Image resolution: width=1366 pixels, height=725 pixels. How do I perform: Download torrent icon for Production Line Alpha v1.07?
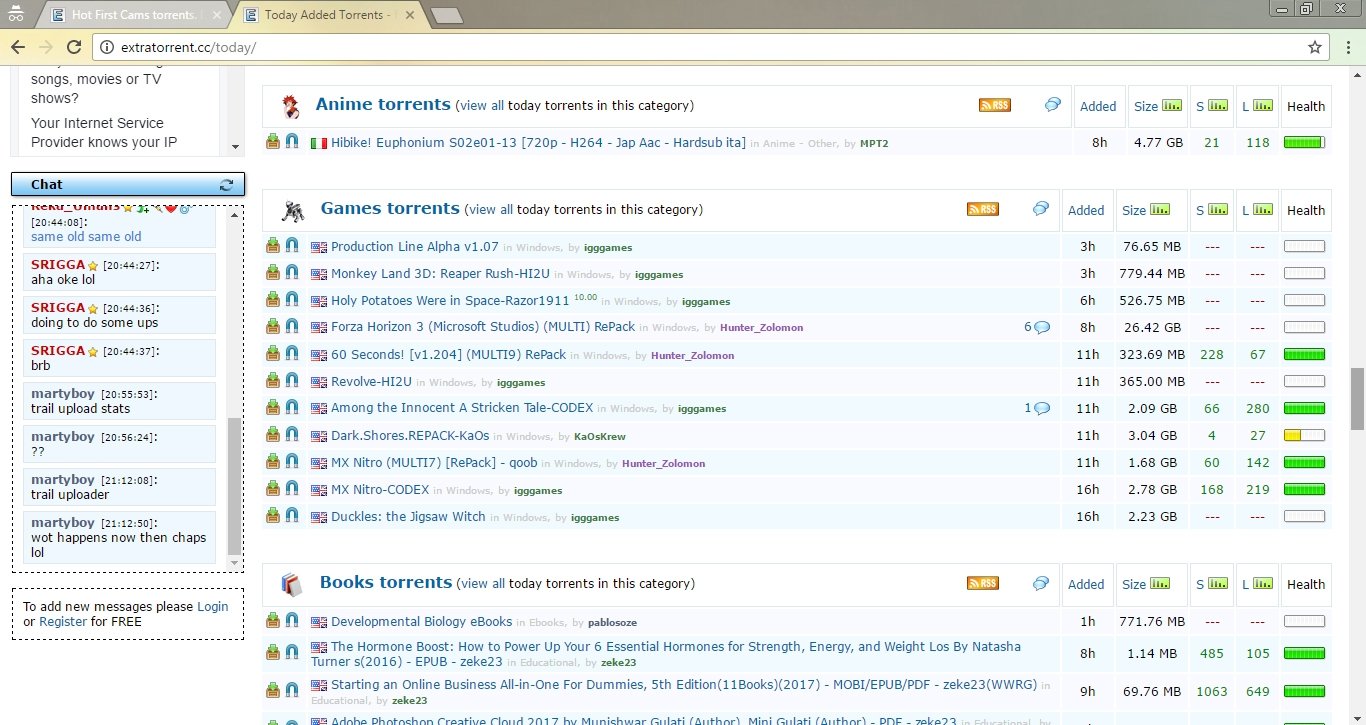273,245
